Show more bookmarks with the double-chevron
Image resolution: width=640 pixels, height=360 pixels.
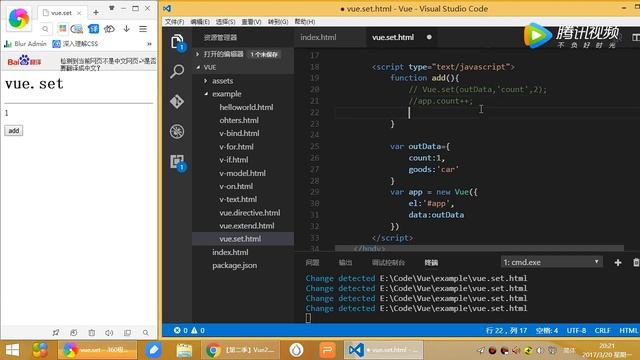149,44
